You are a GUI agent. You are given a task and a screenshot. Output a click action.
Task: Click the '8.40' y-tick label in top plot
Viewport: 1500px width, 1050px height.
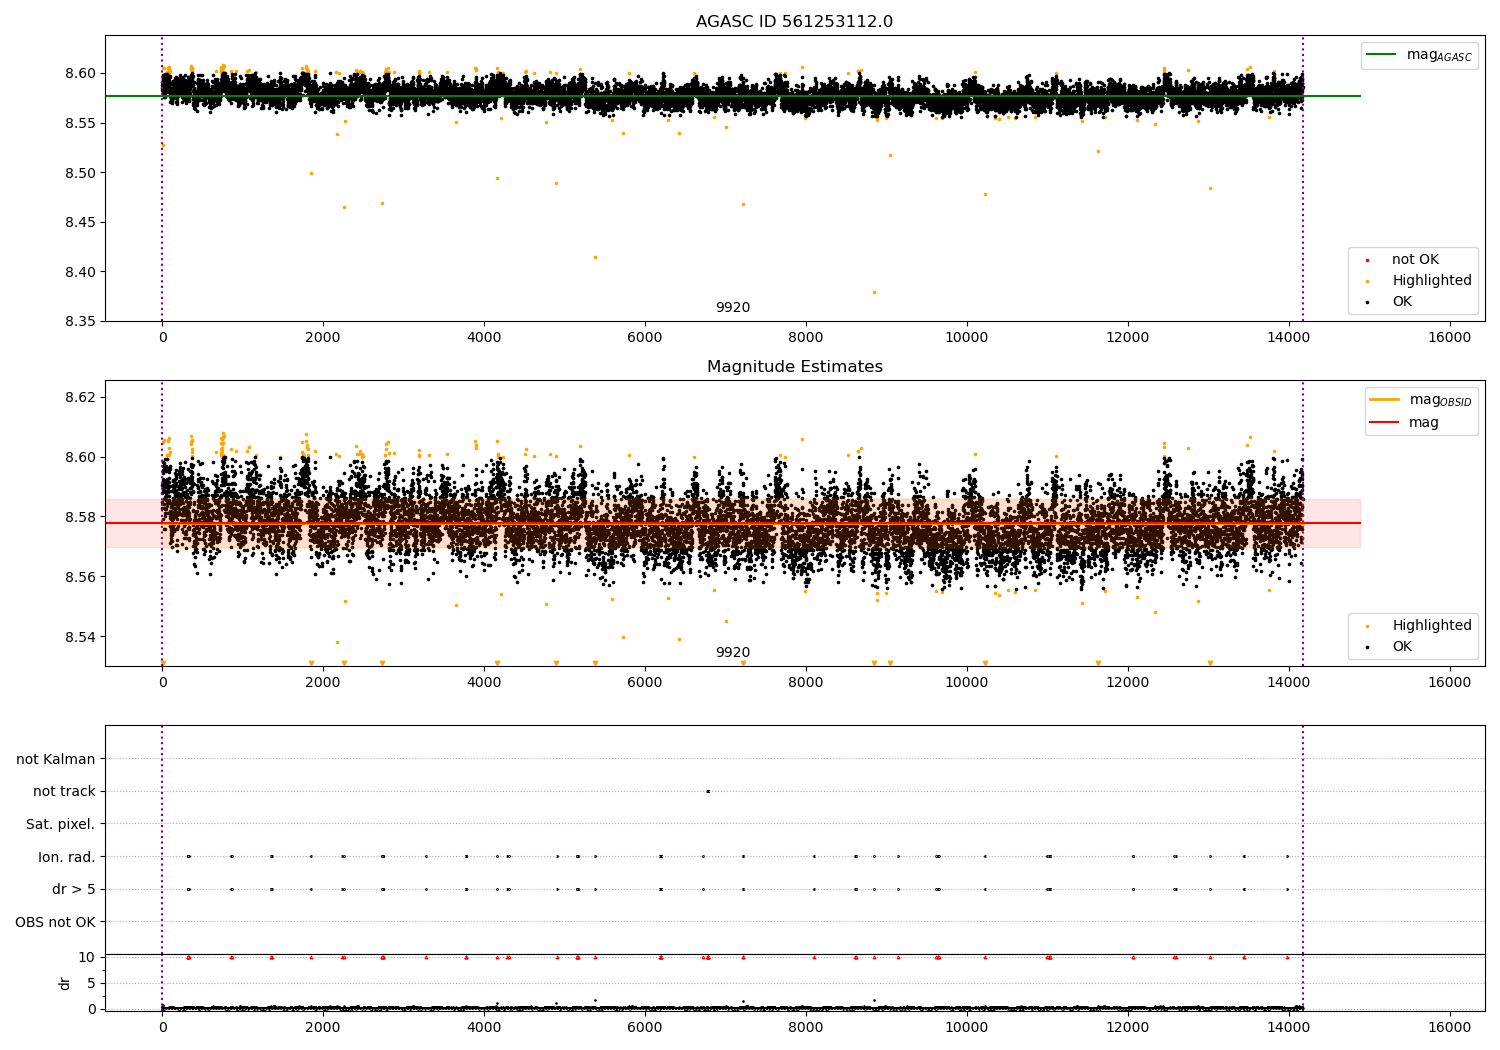pos(81,272)
